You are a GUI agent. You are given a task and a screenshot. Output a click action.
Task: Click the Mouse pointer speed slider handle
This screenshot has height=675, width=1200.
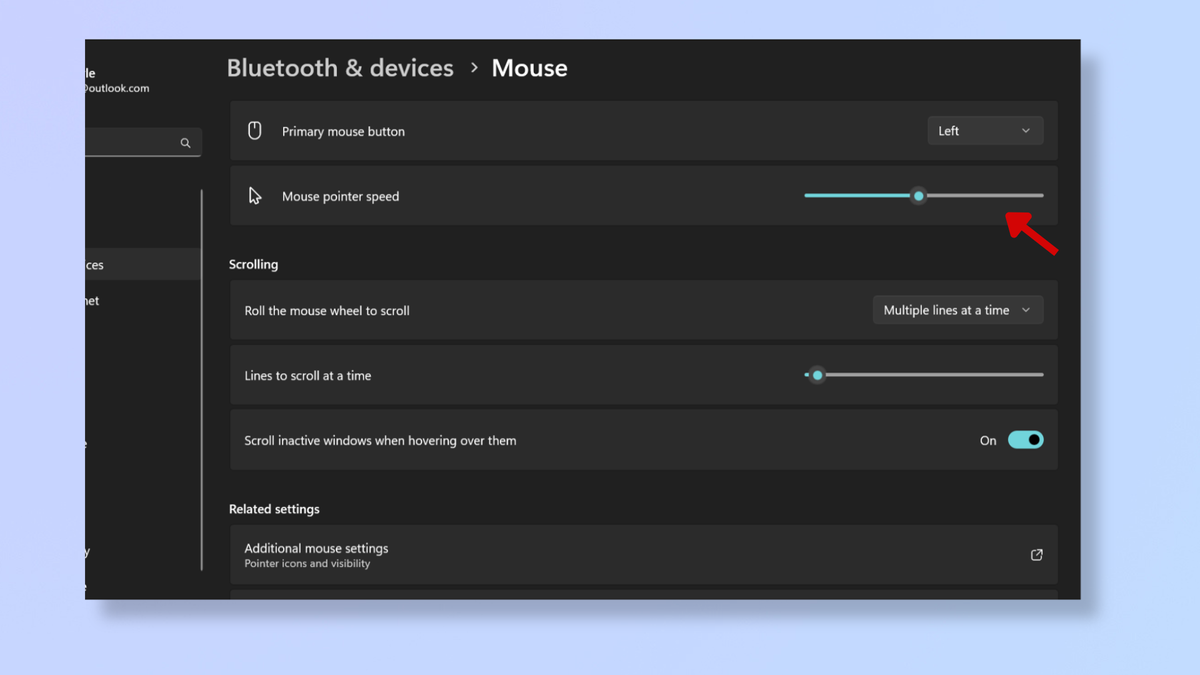919,195
